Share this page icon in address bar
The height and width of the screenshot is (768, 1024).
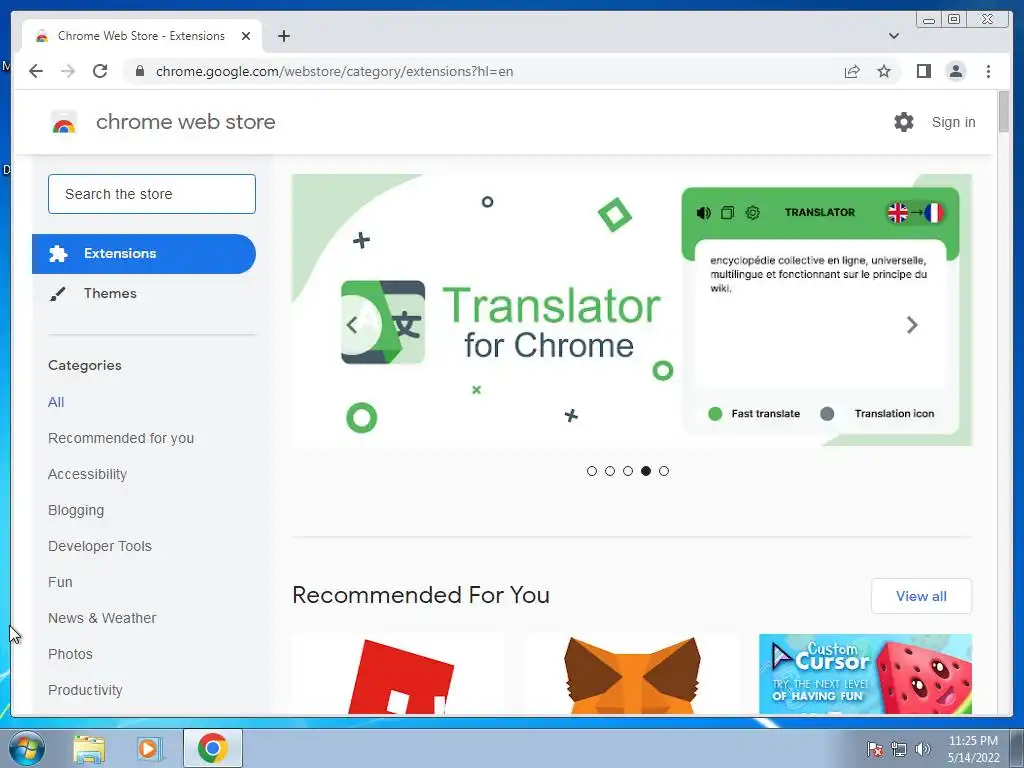[x=852, y=71]
